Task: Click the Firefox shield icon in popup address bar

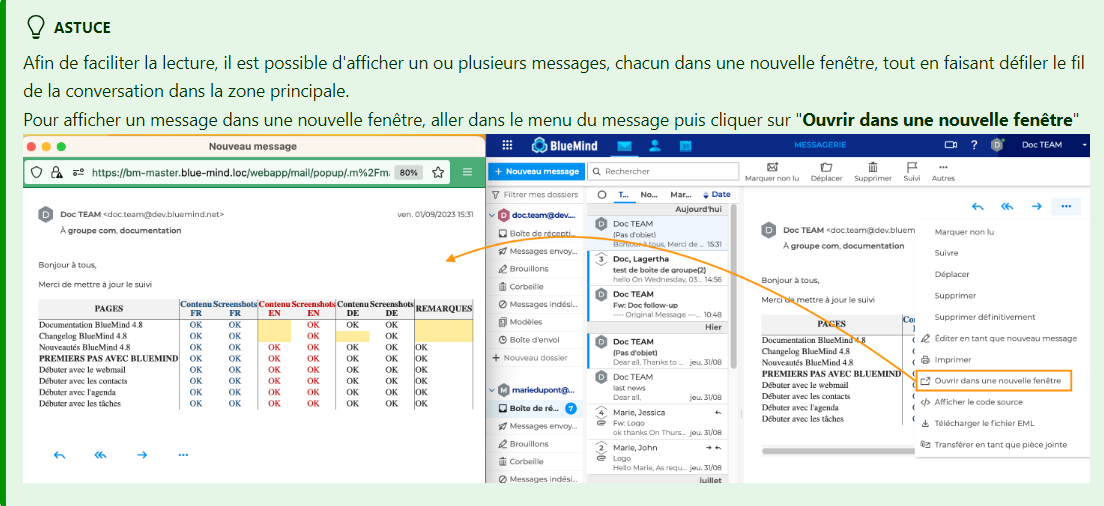Action: (x=37, y=172)
